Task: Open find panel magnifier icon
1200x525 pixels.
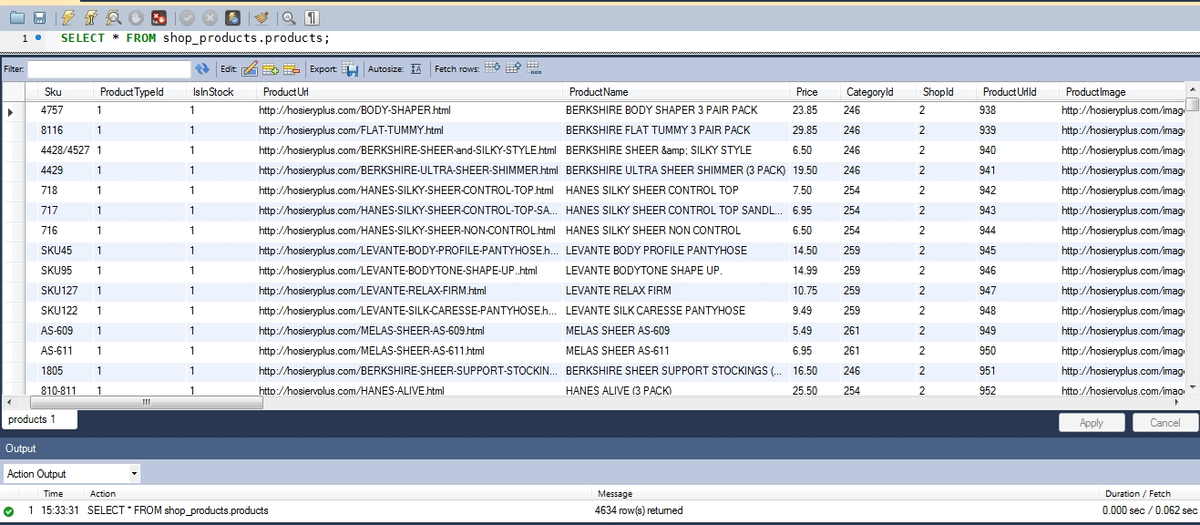Action: (x=289, y=18)
